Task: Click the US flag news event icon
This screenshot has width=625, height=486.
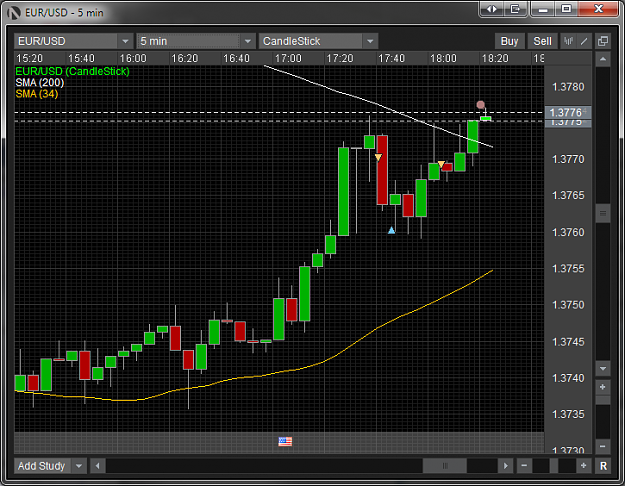Action: pos(285,441)
